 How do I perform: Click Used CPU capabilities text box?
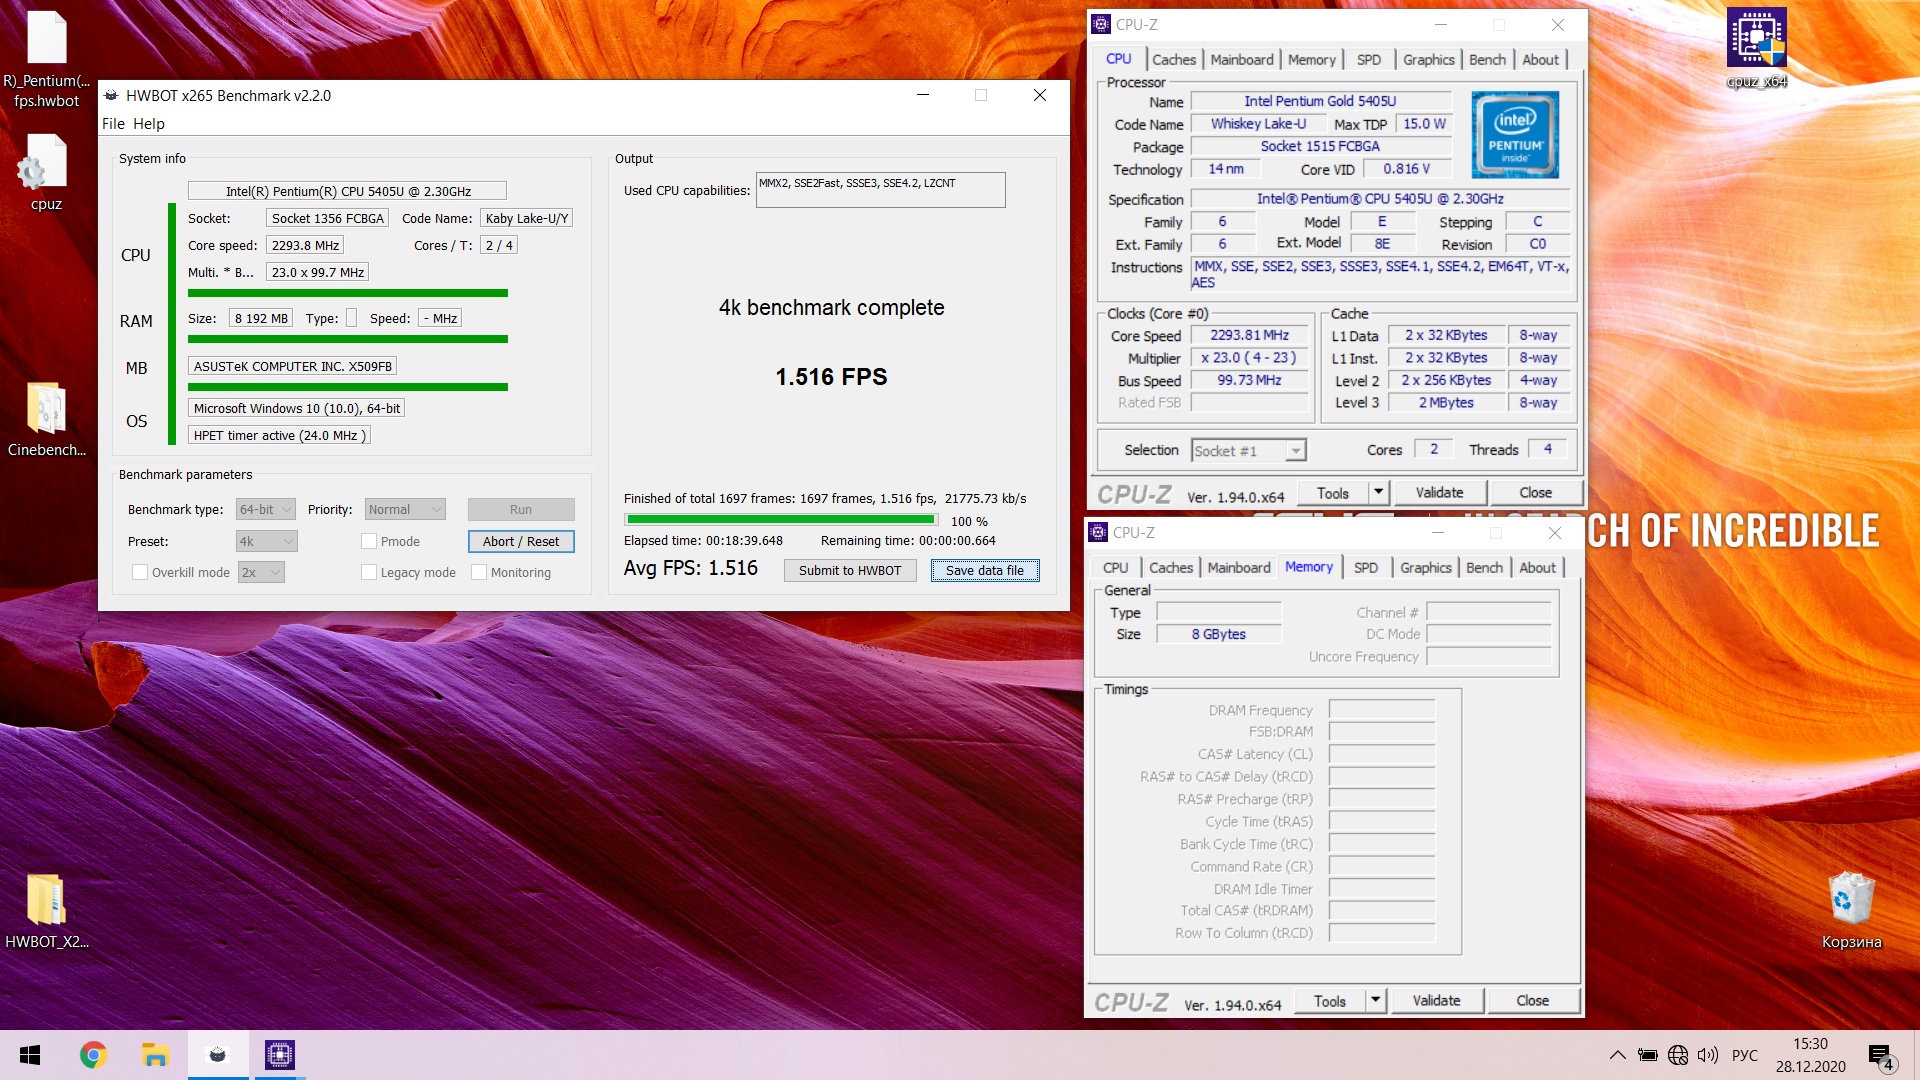880,190
